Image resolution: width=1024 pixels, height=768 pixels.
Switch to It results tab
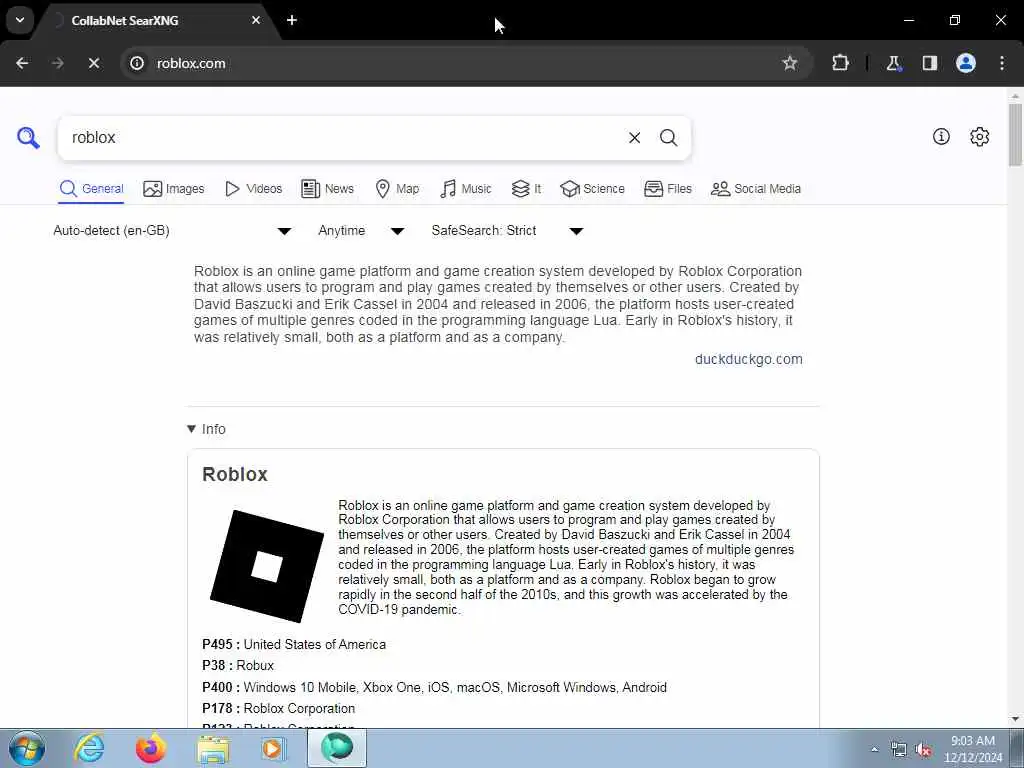[526, 189]
